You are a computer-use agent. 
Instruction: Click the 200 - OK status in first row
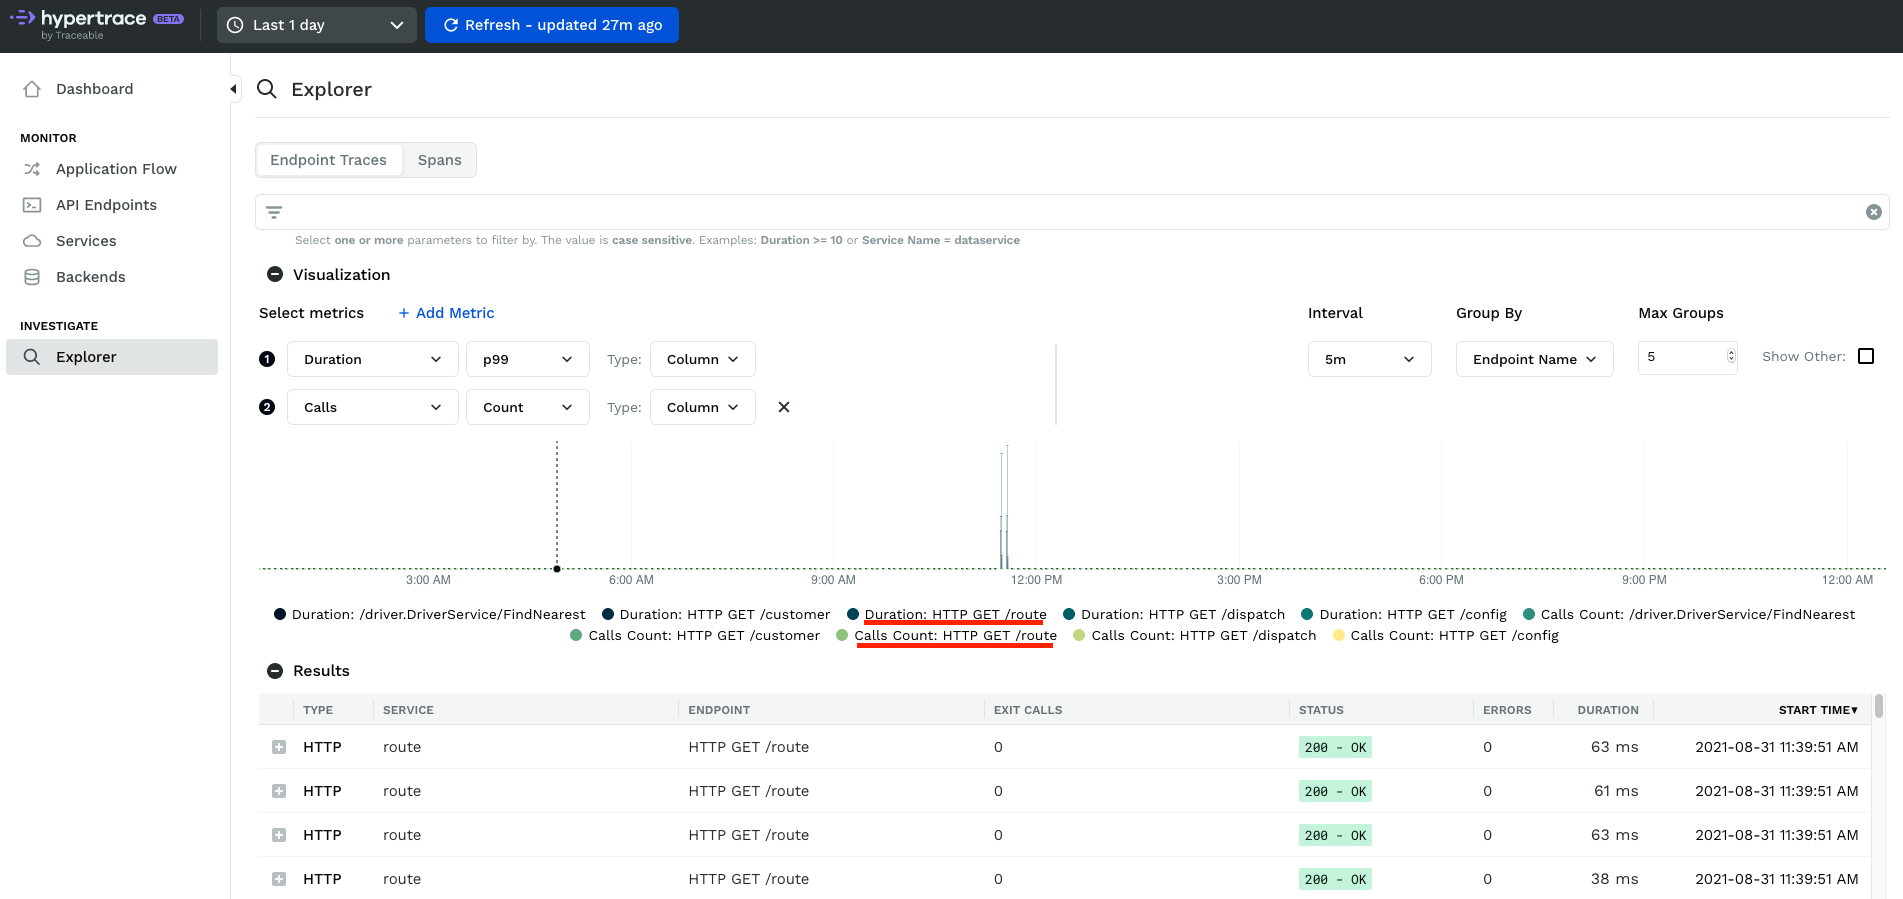(1335, 747)
